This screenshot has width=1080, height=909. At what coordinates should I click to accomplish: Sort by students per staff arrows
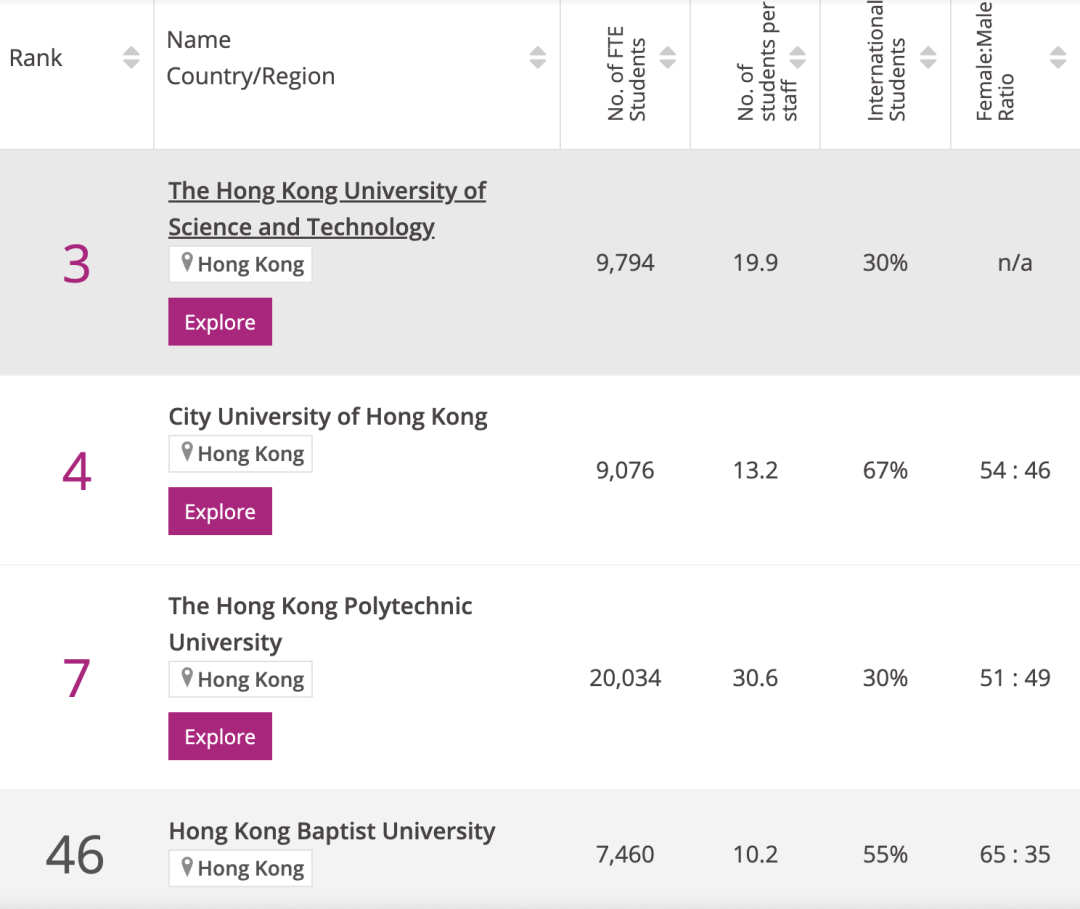point(798,58)
